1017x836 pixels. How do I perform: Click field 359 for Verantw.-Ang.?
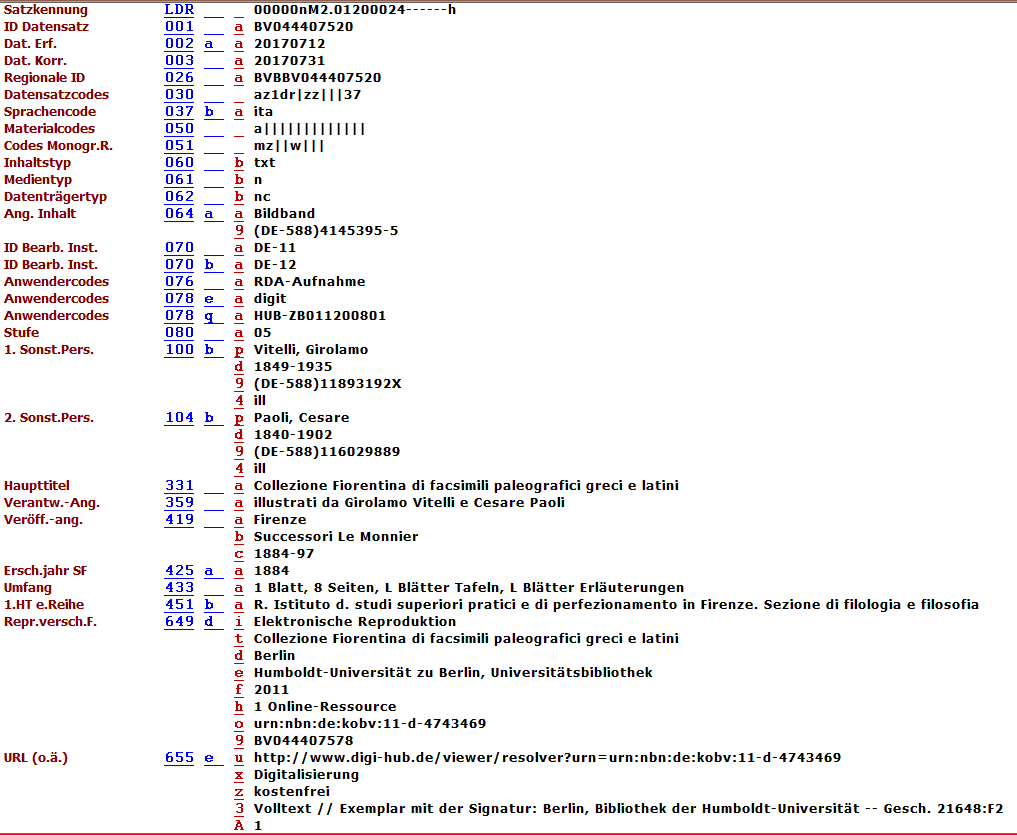(179, 503)
